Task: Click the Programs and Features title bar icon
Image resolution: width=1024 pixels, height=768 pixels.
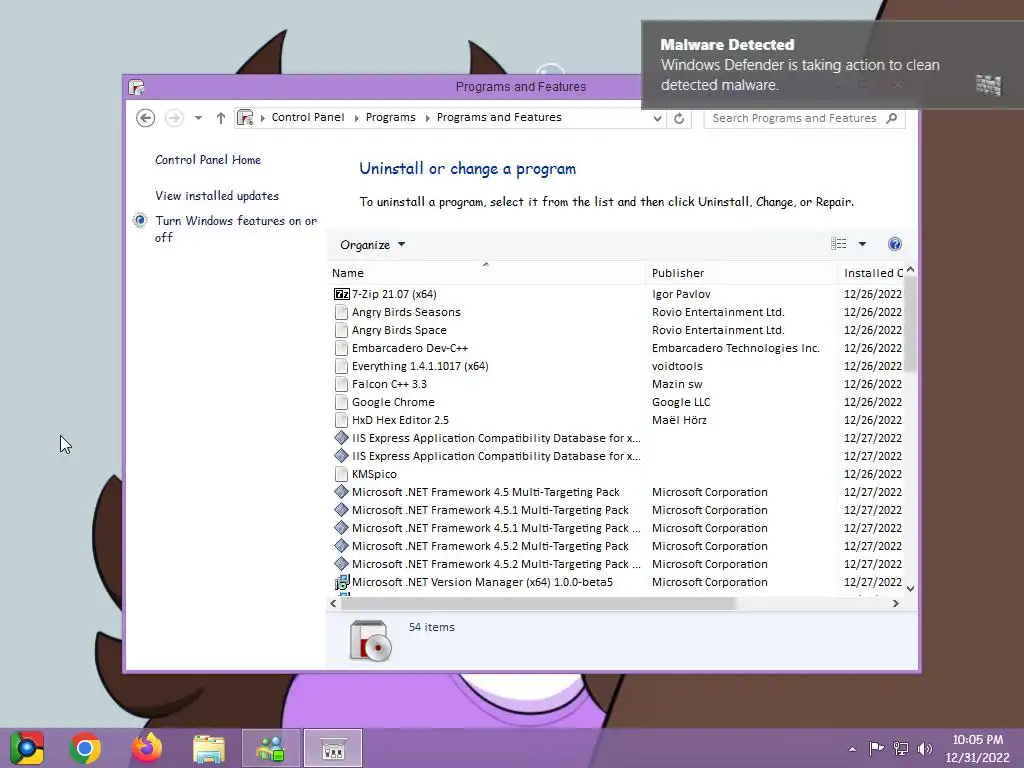Action: click(x=136, y=87)
